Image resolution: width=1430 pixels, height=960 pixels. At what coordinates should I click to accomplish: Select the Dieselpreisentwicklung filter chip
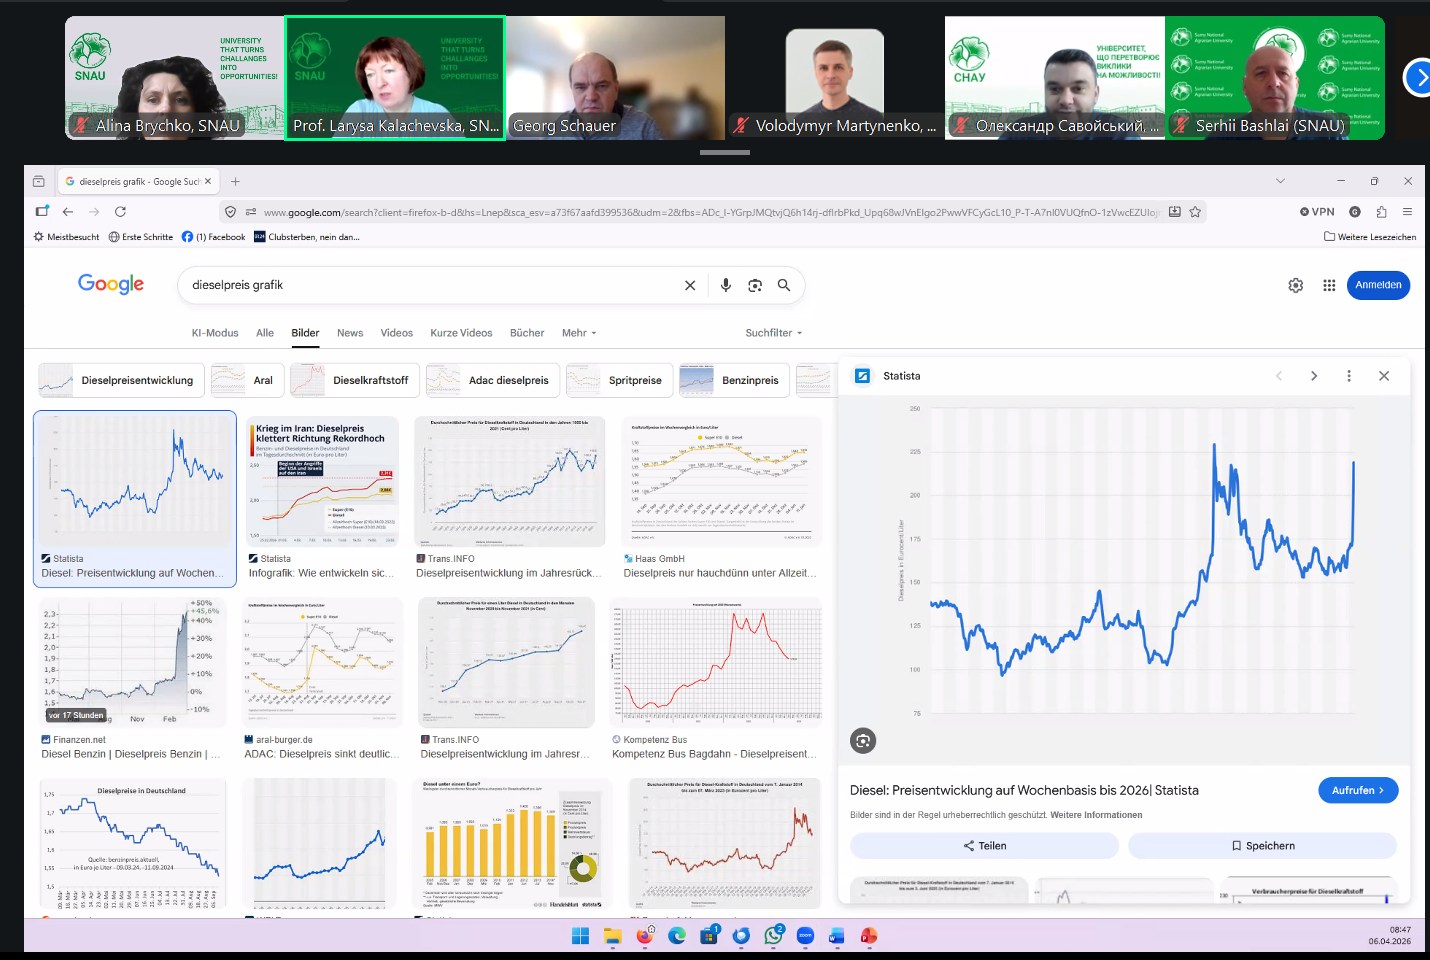122,380
